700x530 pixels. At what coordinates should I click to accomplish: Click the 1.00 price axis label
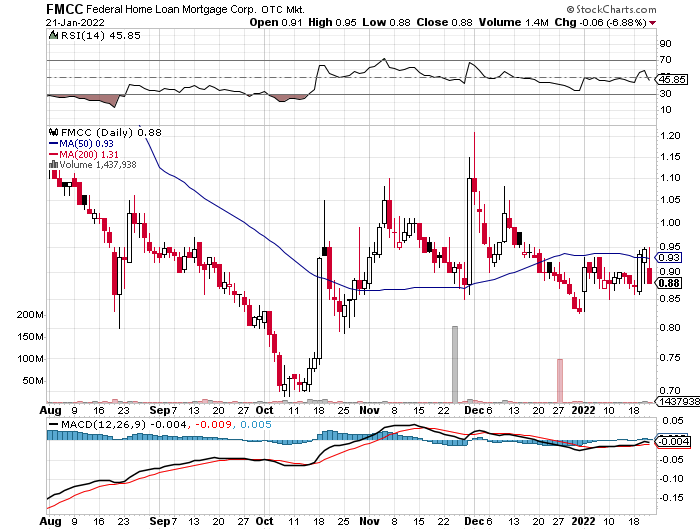(x=670, y=222)
